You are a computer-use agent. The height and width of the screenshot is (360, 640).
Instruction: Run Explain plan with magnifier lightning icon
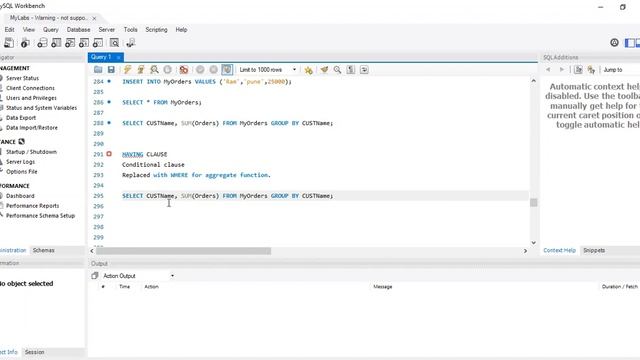154,70
